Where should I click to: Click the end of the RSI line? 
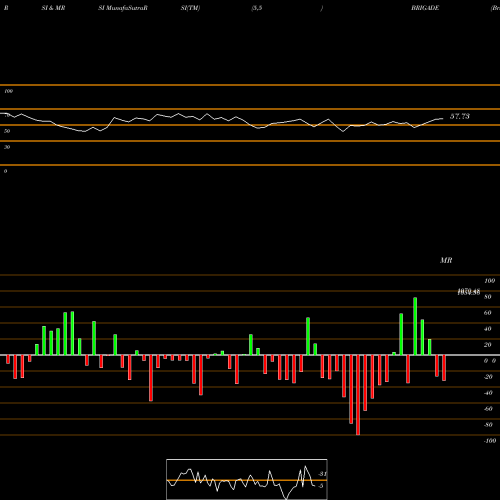click(x=443, y=118)
